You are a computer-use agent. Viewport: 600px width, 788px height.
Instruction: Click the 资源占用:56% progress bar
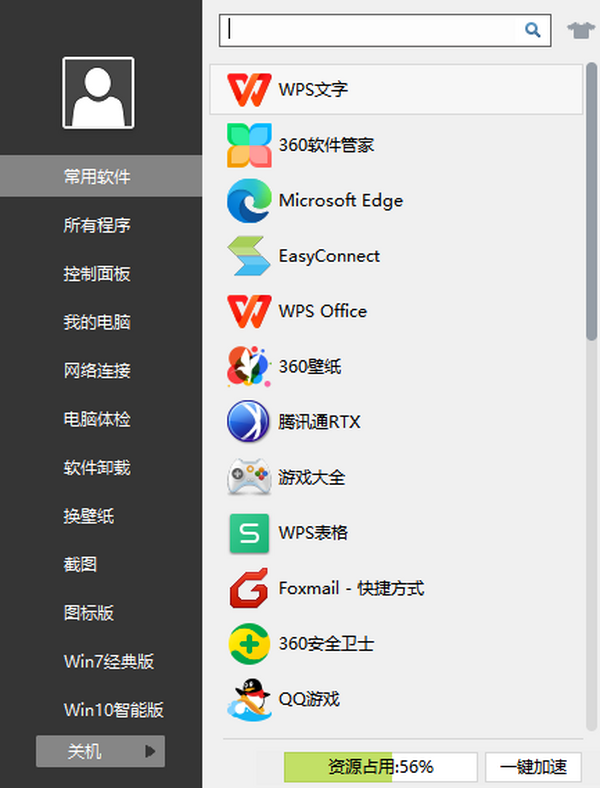pos(380,767)
